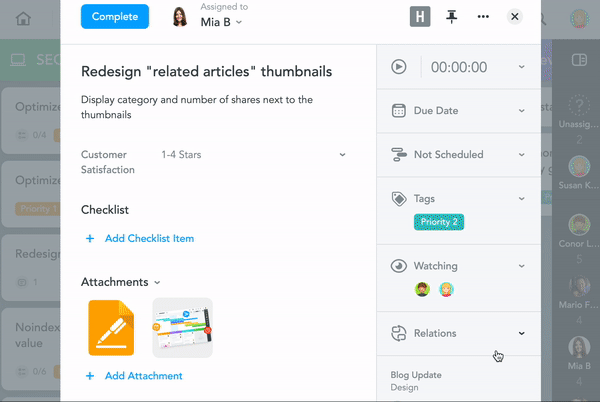Viewport: 600px width, 402px height.
Task: Click the description text about thumbnails
Action: (197, 107)
